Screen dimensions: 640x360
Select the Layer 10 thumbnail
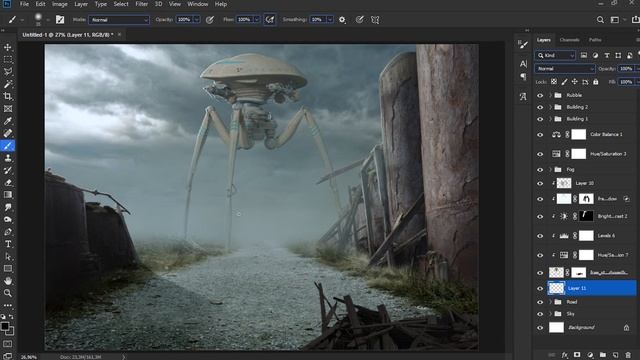click(x=564, y=183)
